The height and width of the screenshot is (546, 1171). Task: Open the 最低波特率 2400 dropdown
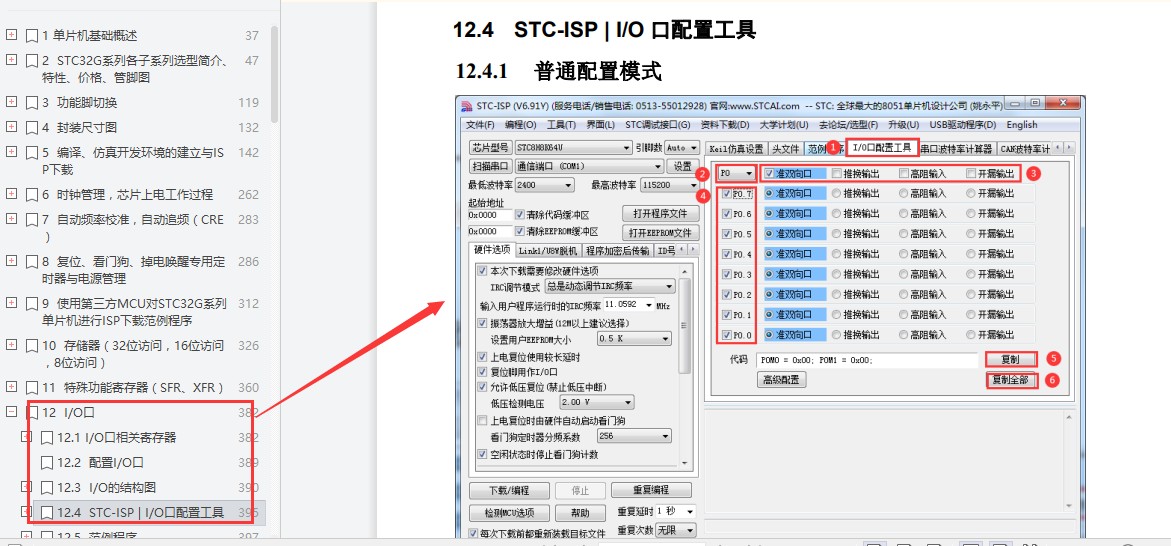click(x=544, y=184)
